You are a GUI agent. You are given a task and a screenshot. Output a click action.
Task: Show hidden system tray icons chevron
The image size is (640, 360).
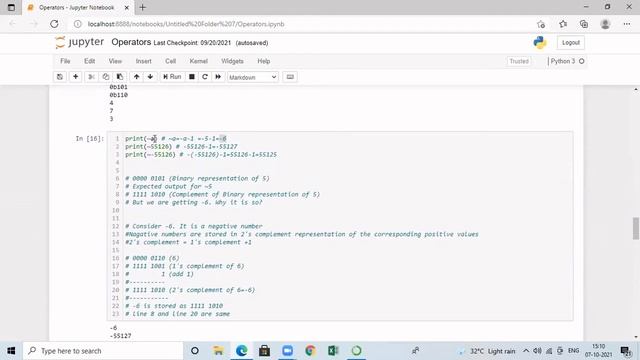[526, 351]
